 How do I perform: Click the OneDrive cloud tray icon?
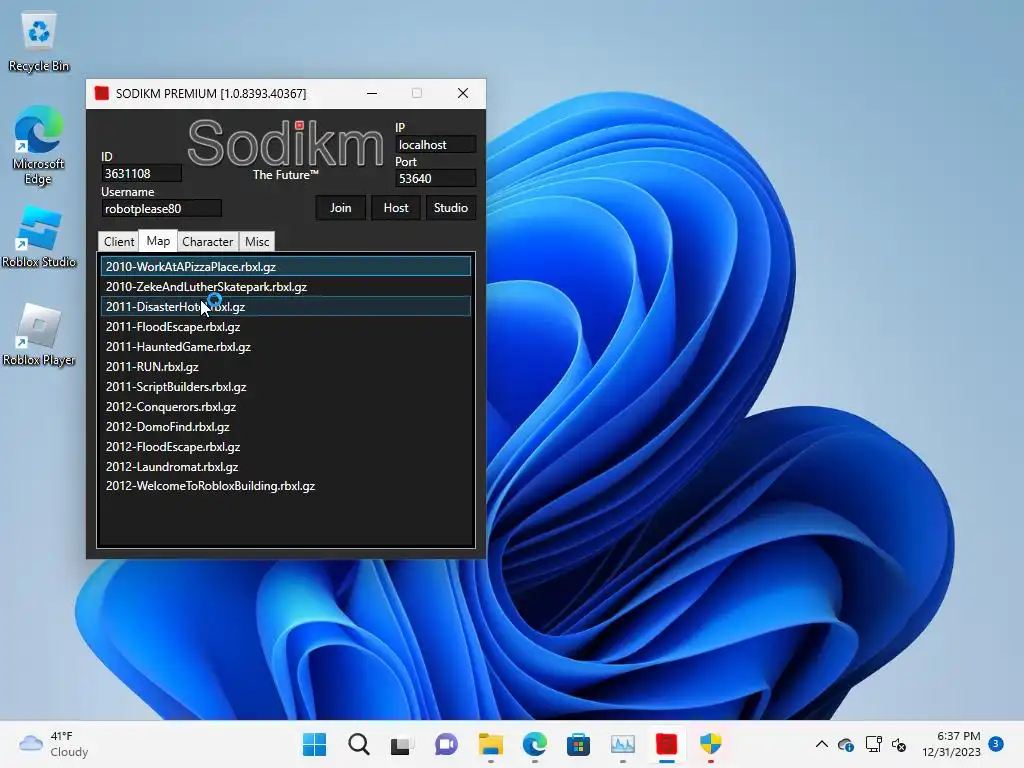pyautogui.click(x=846, y=744)
